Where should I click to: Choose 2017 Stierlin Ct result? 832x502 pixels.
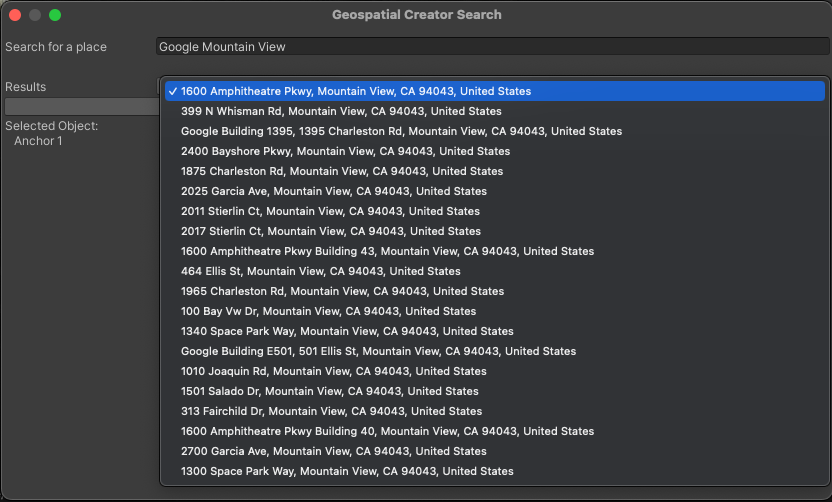coord(330,231)
